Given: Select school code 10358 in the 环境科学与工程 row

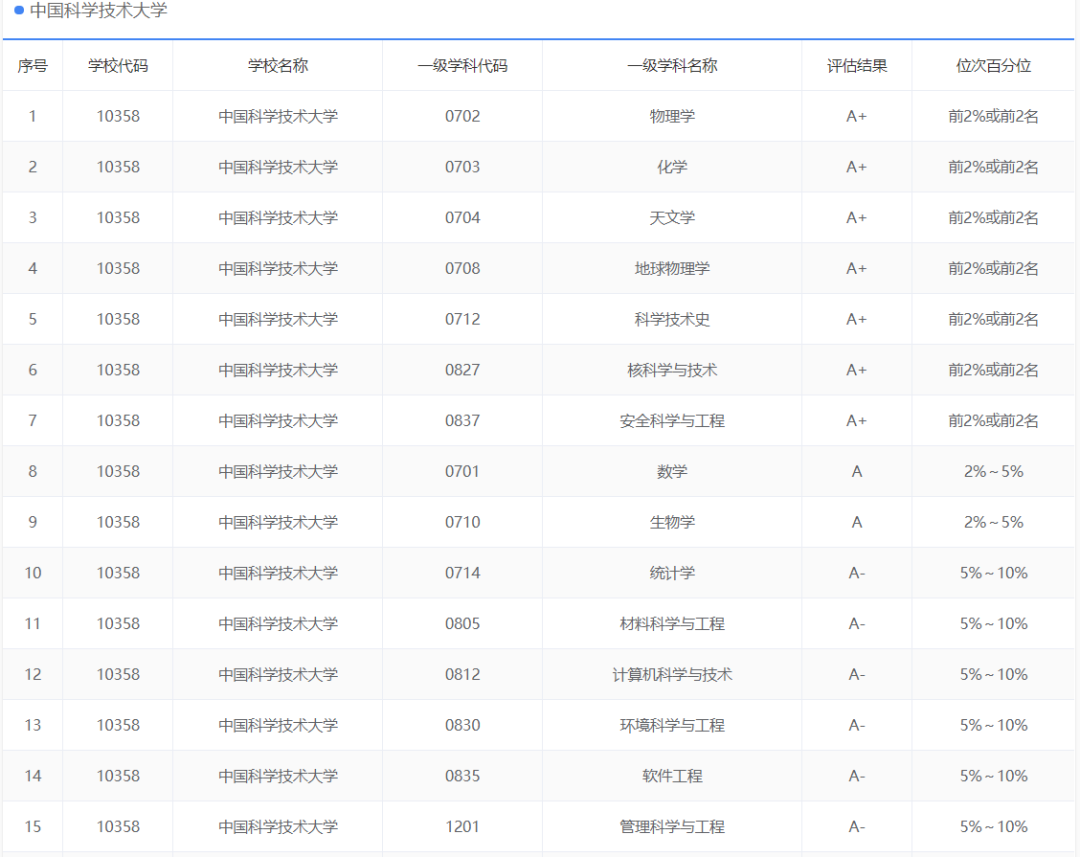Looking at the screenshot, I should coord(118,725).
